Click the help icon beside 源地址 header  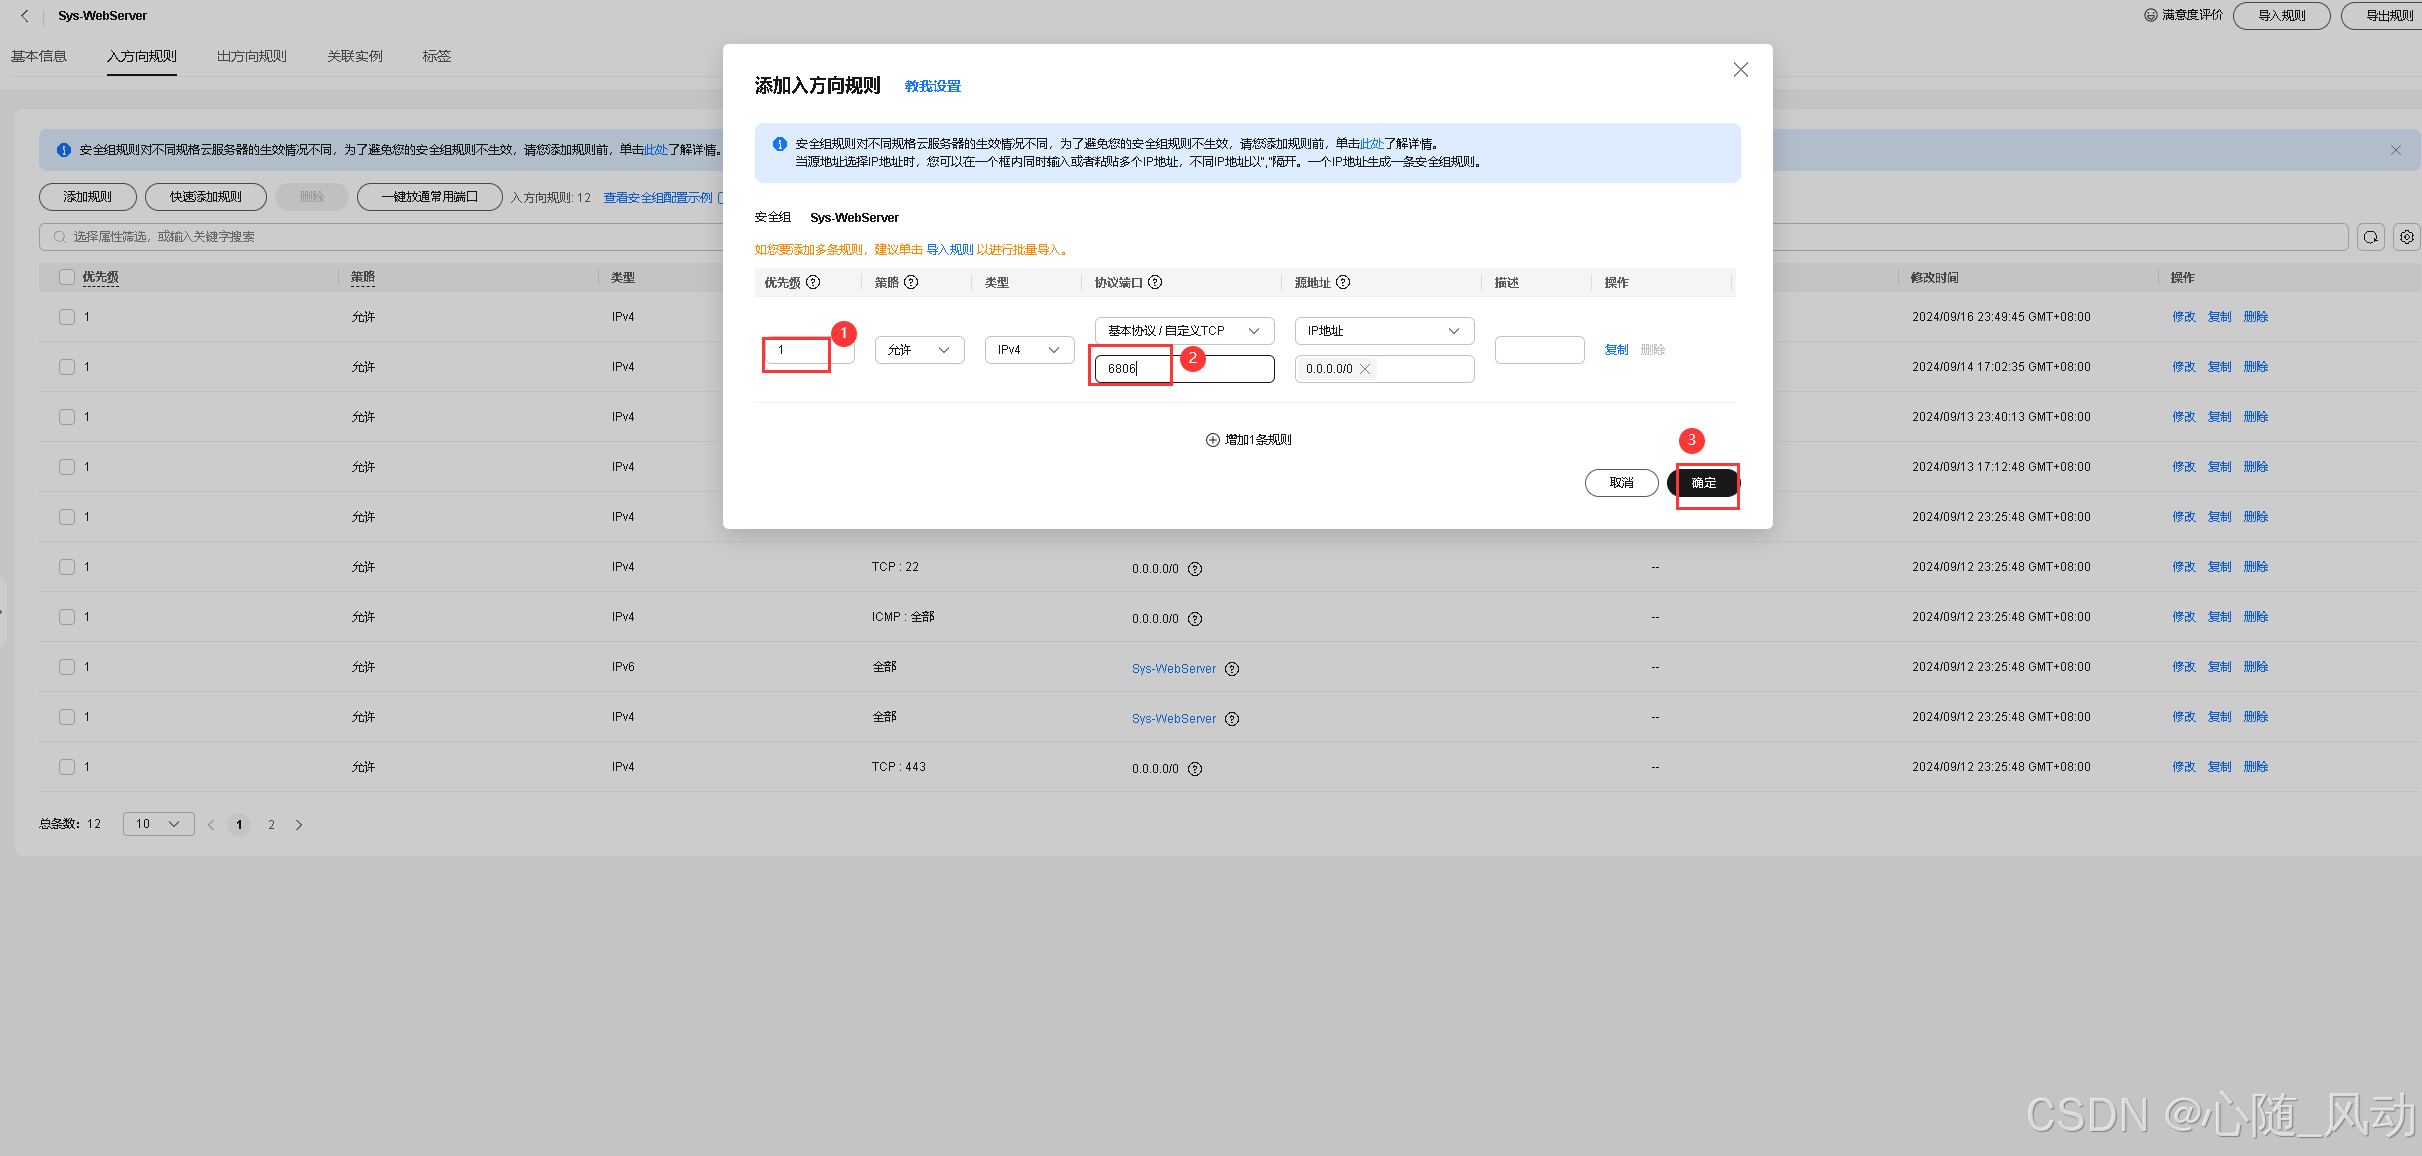(1343, 282)
